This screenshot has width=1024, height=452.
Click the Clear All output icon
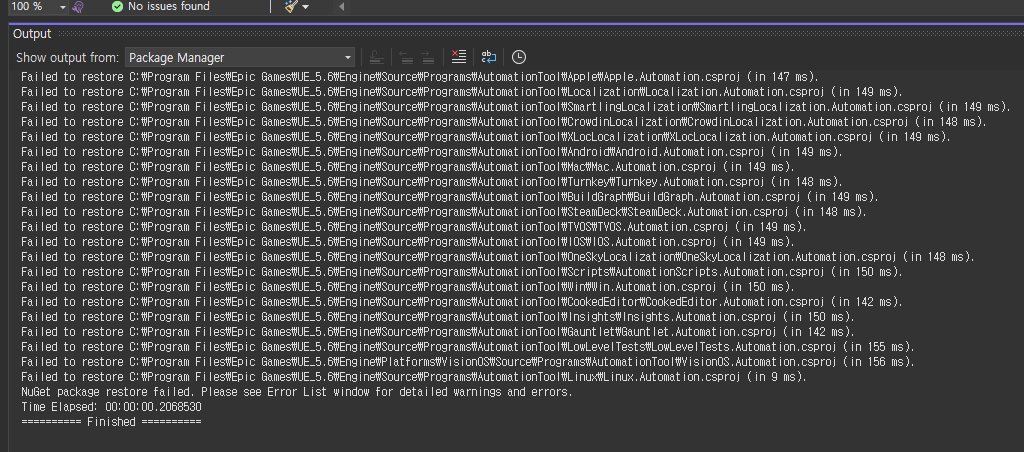tap(458, 57)
